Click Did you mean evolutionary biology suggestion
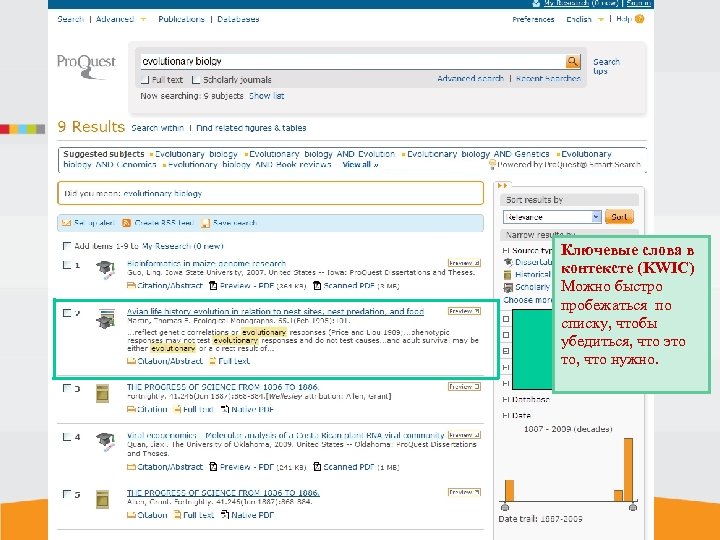 [163, 193]
